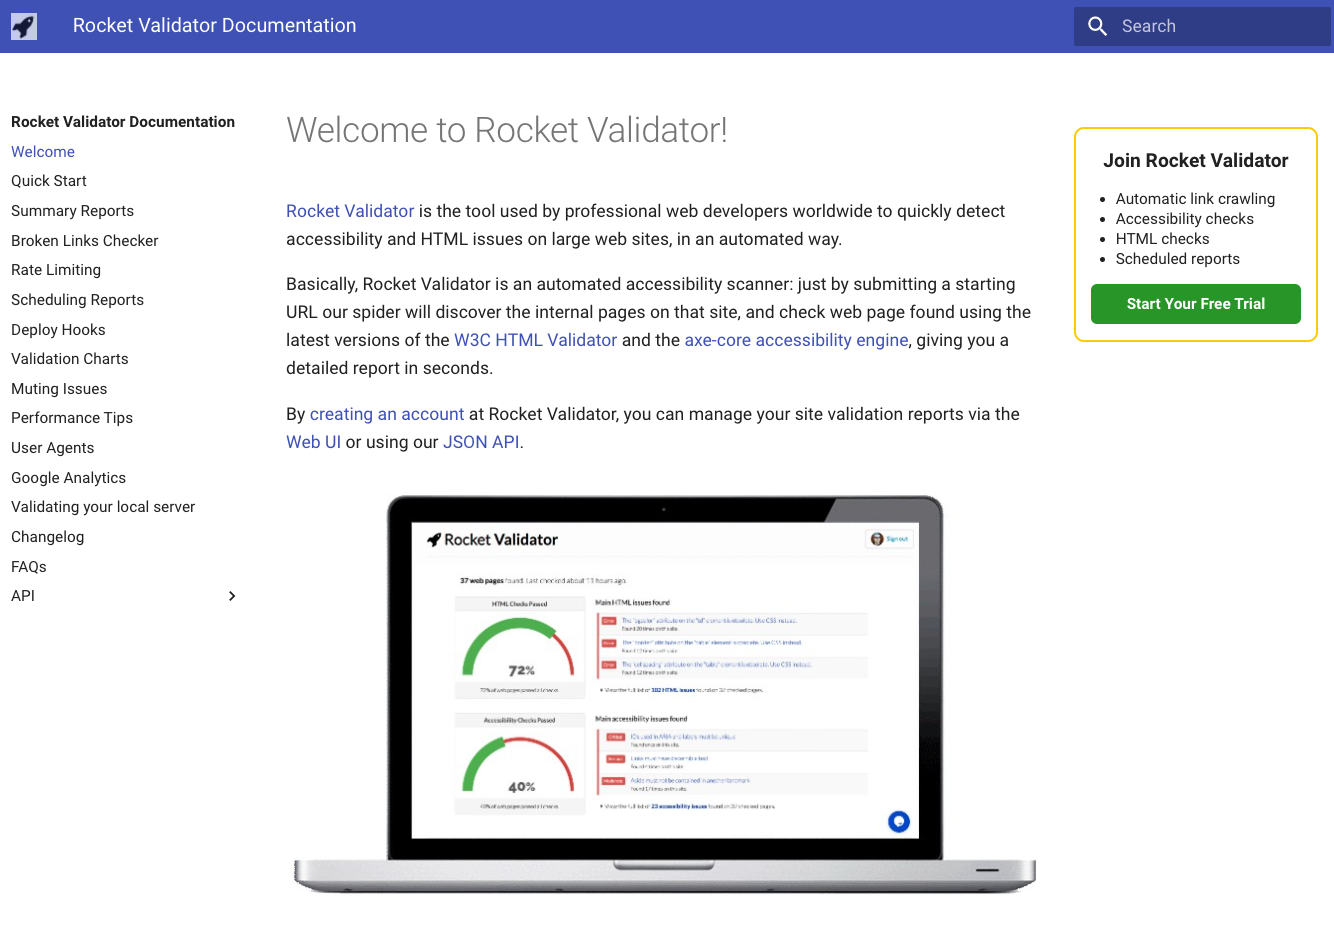Open Validating your local server page
This screenshot has width=1334, height=926.
pyautogui.click(x=103, y=507)
